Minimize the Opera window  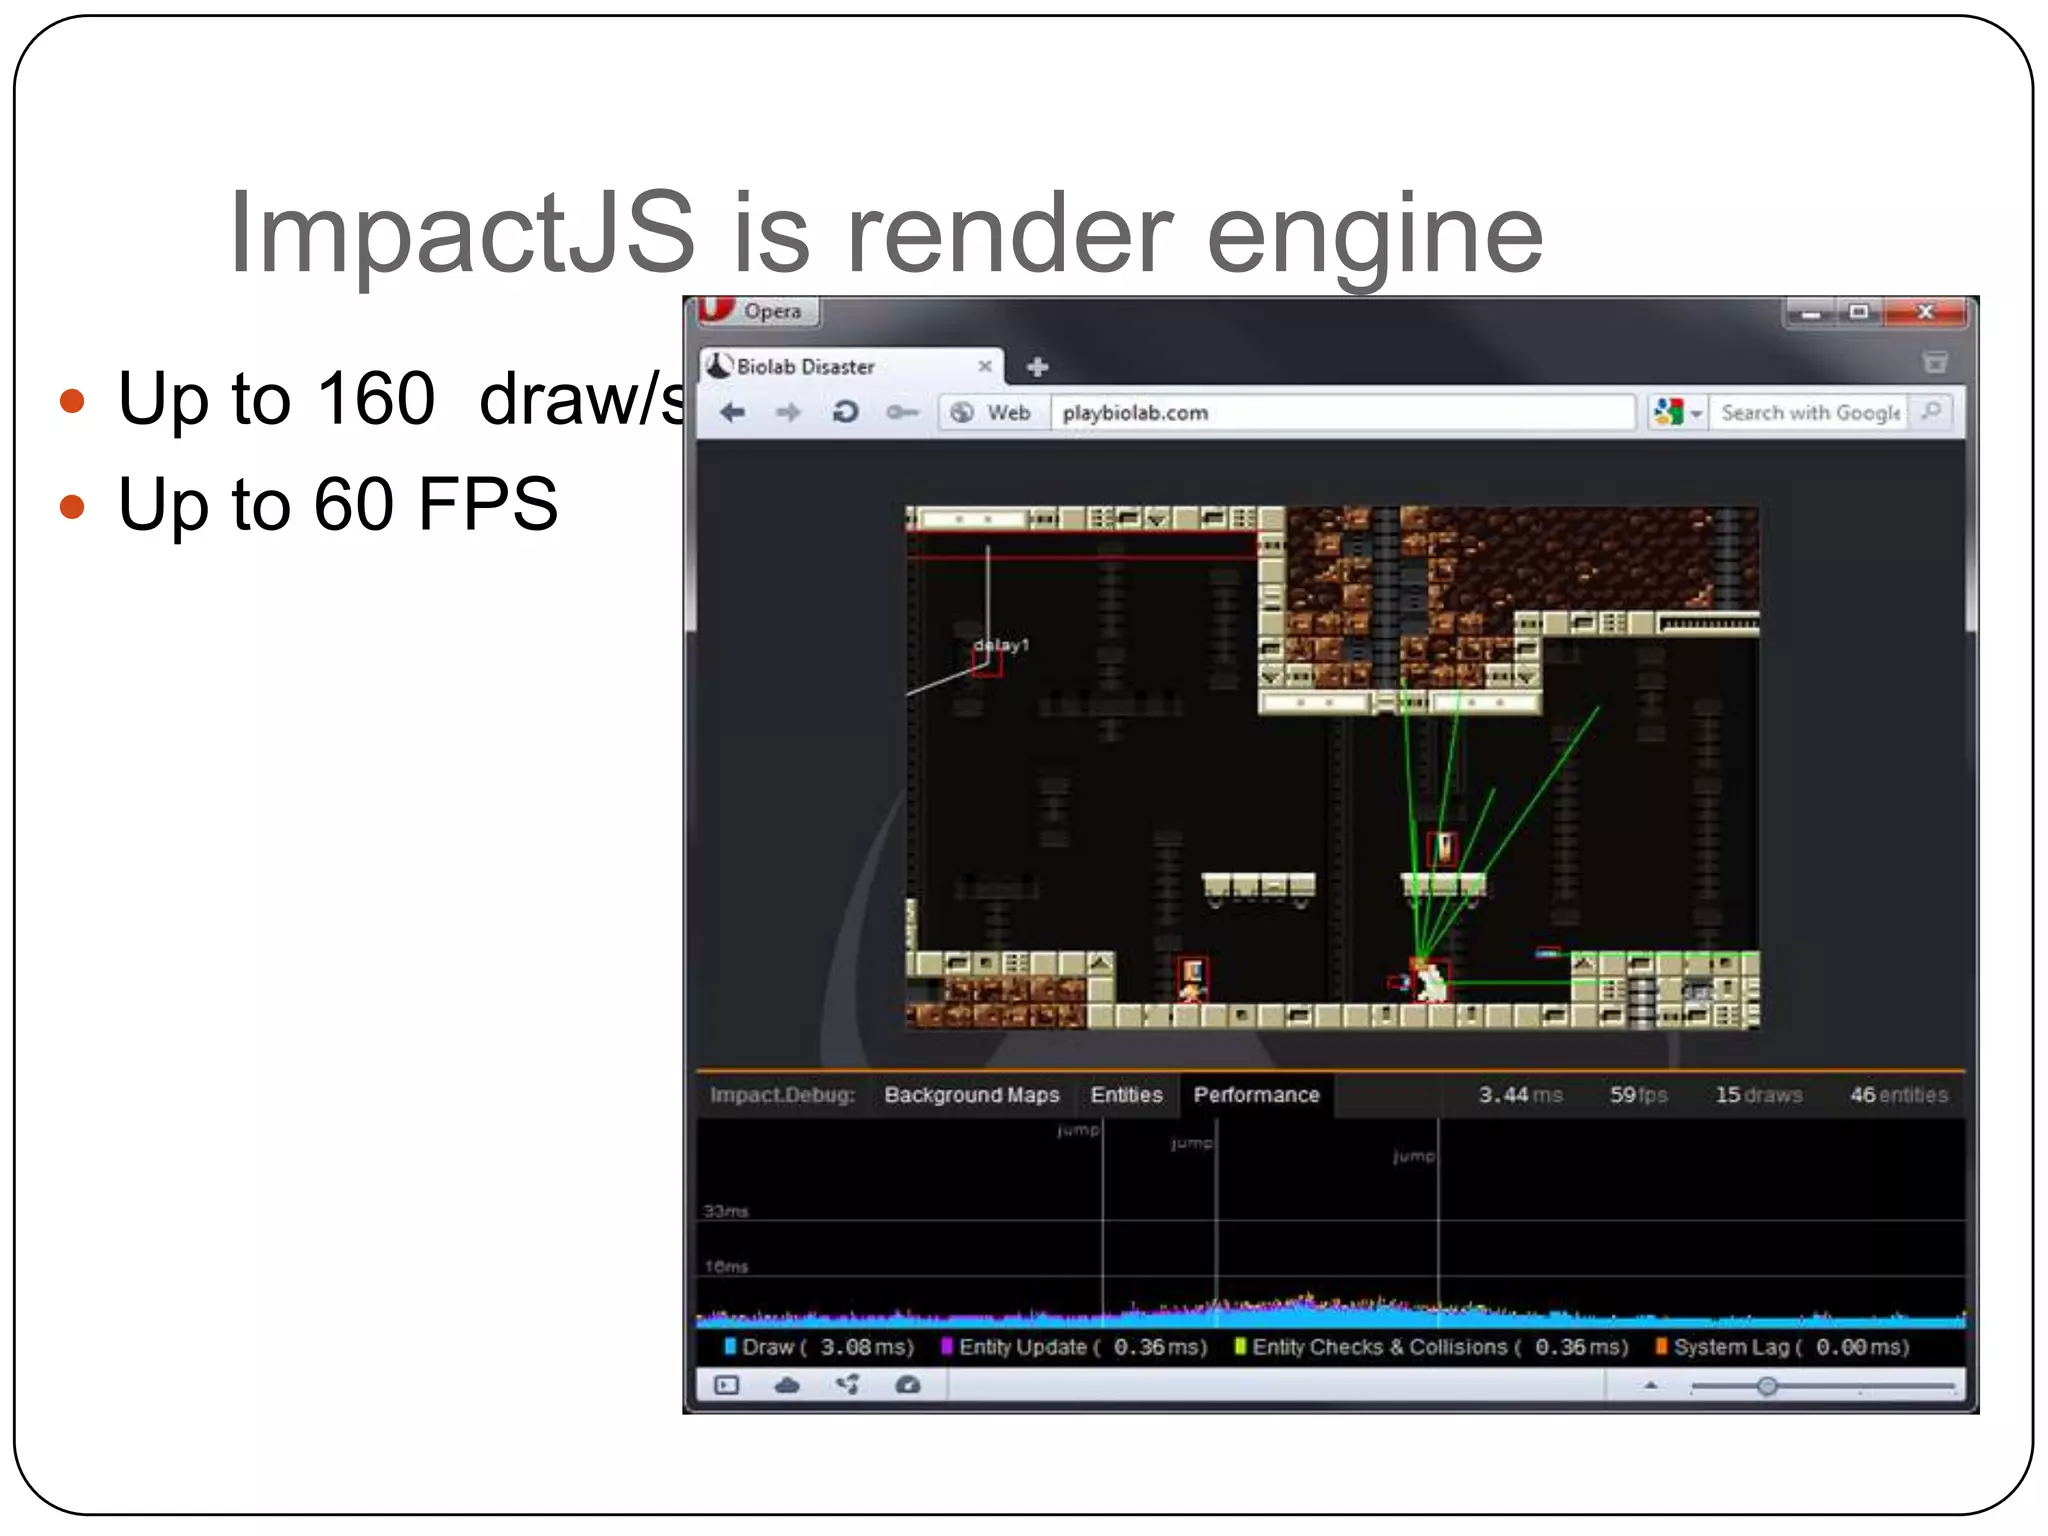coord(1811,313)
